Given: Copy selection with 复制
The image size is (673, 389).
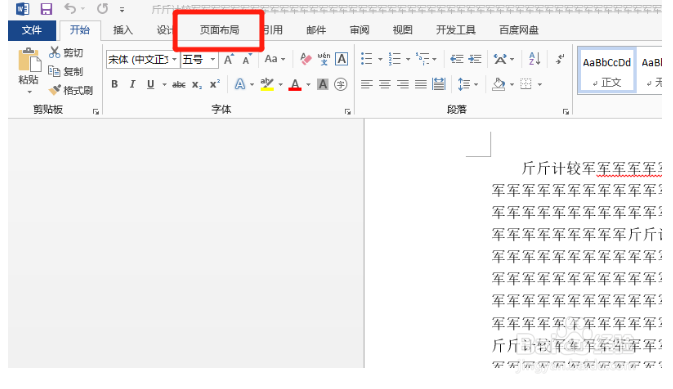Looking at the screenshot, I should 66,71.
